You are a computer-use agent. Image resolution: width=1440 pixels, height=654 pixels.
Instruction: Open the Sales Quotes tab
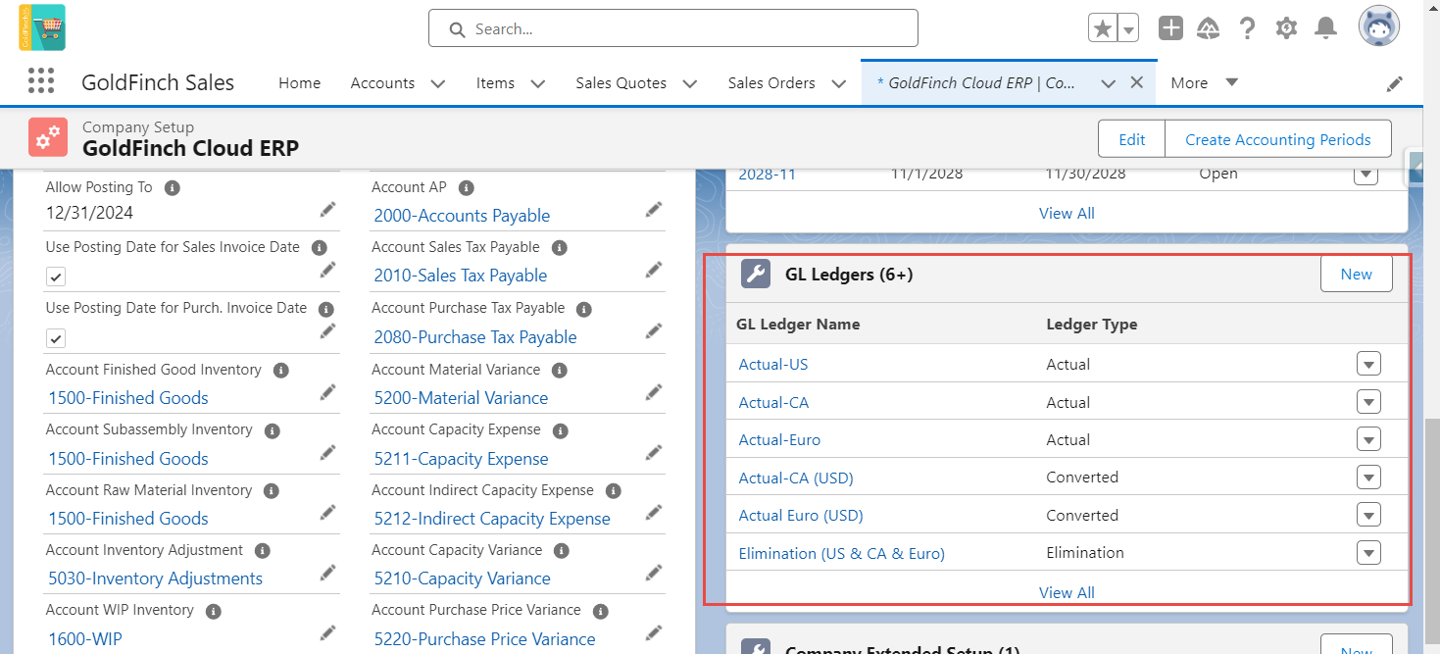(621, 83)
